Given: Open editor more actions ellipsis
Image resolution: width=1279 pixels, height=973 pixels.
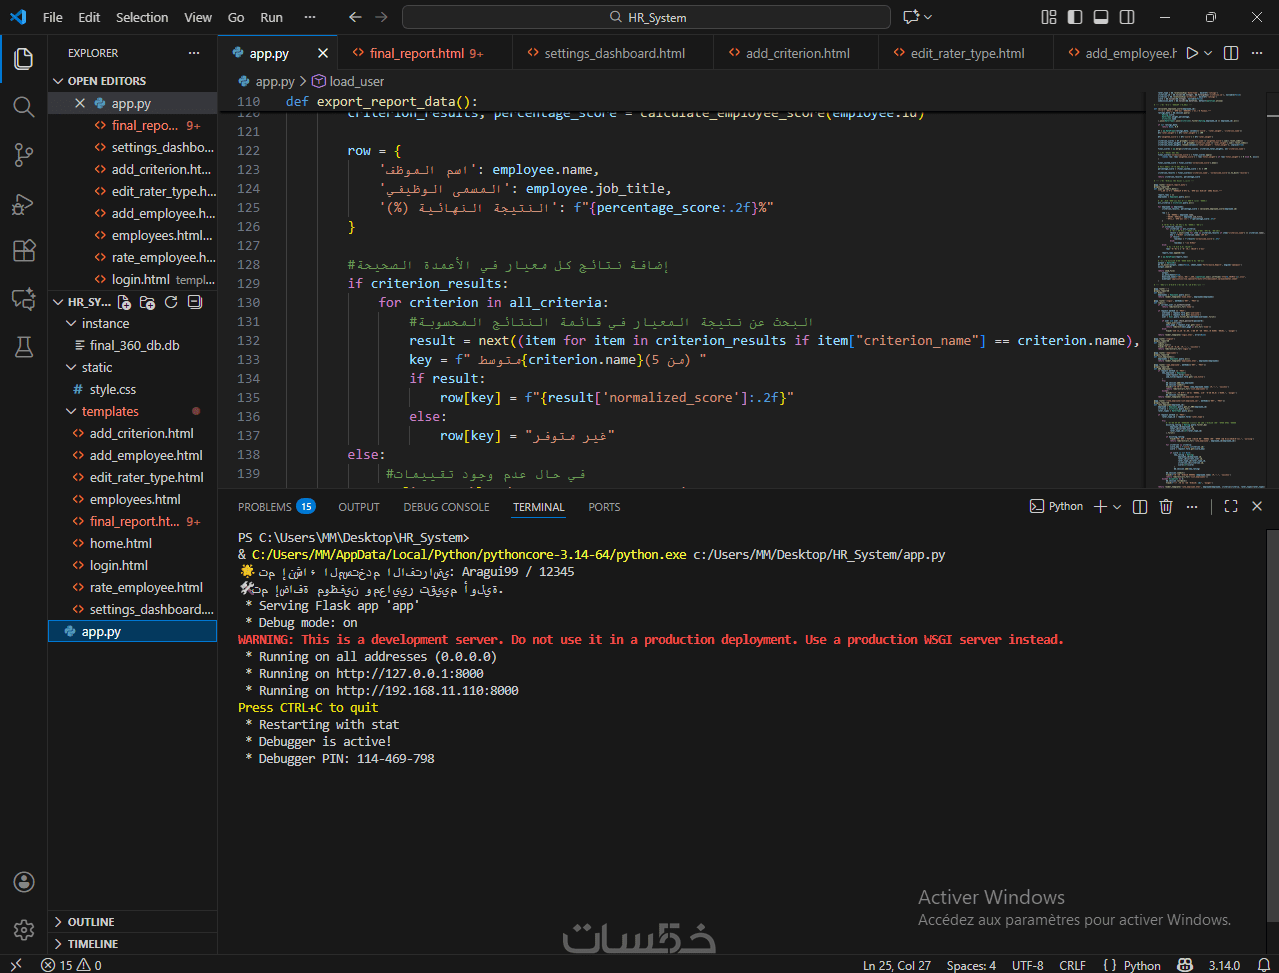Looking at the screenshot, I should [1258, 53].
